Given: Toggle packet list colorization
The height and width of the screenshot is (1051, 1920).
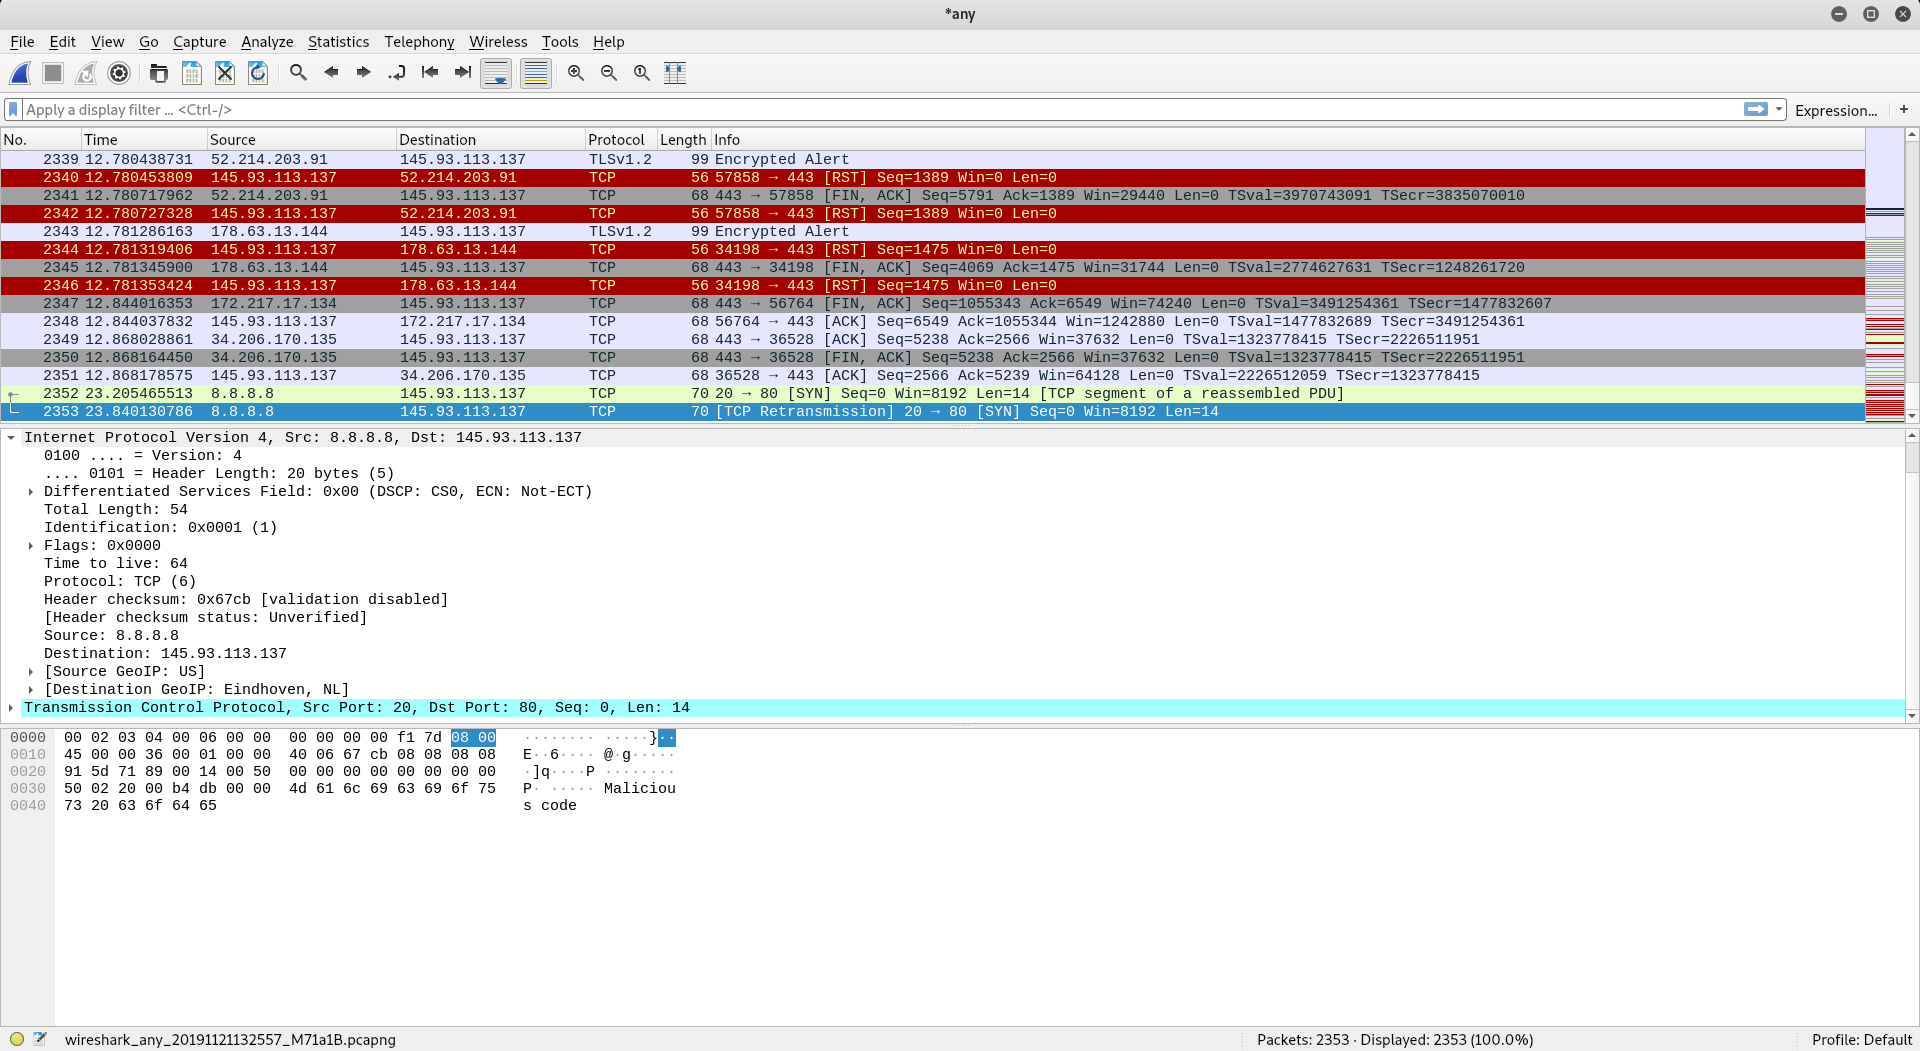Looking at the screenshot, I should coord(536,73).
